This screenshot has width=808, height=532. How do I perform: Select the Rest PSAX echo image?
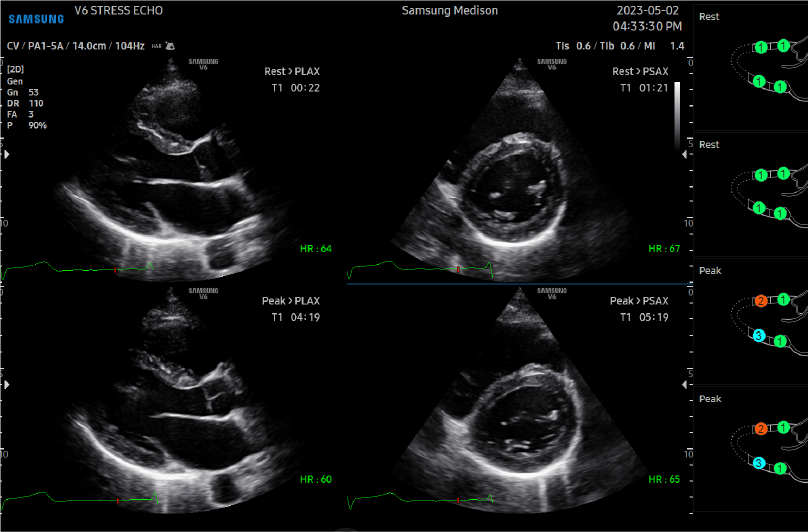coord(518,170)
